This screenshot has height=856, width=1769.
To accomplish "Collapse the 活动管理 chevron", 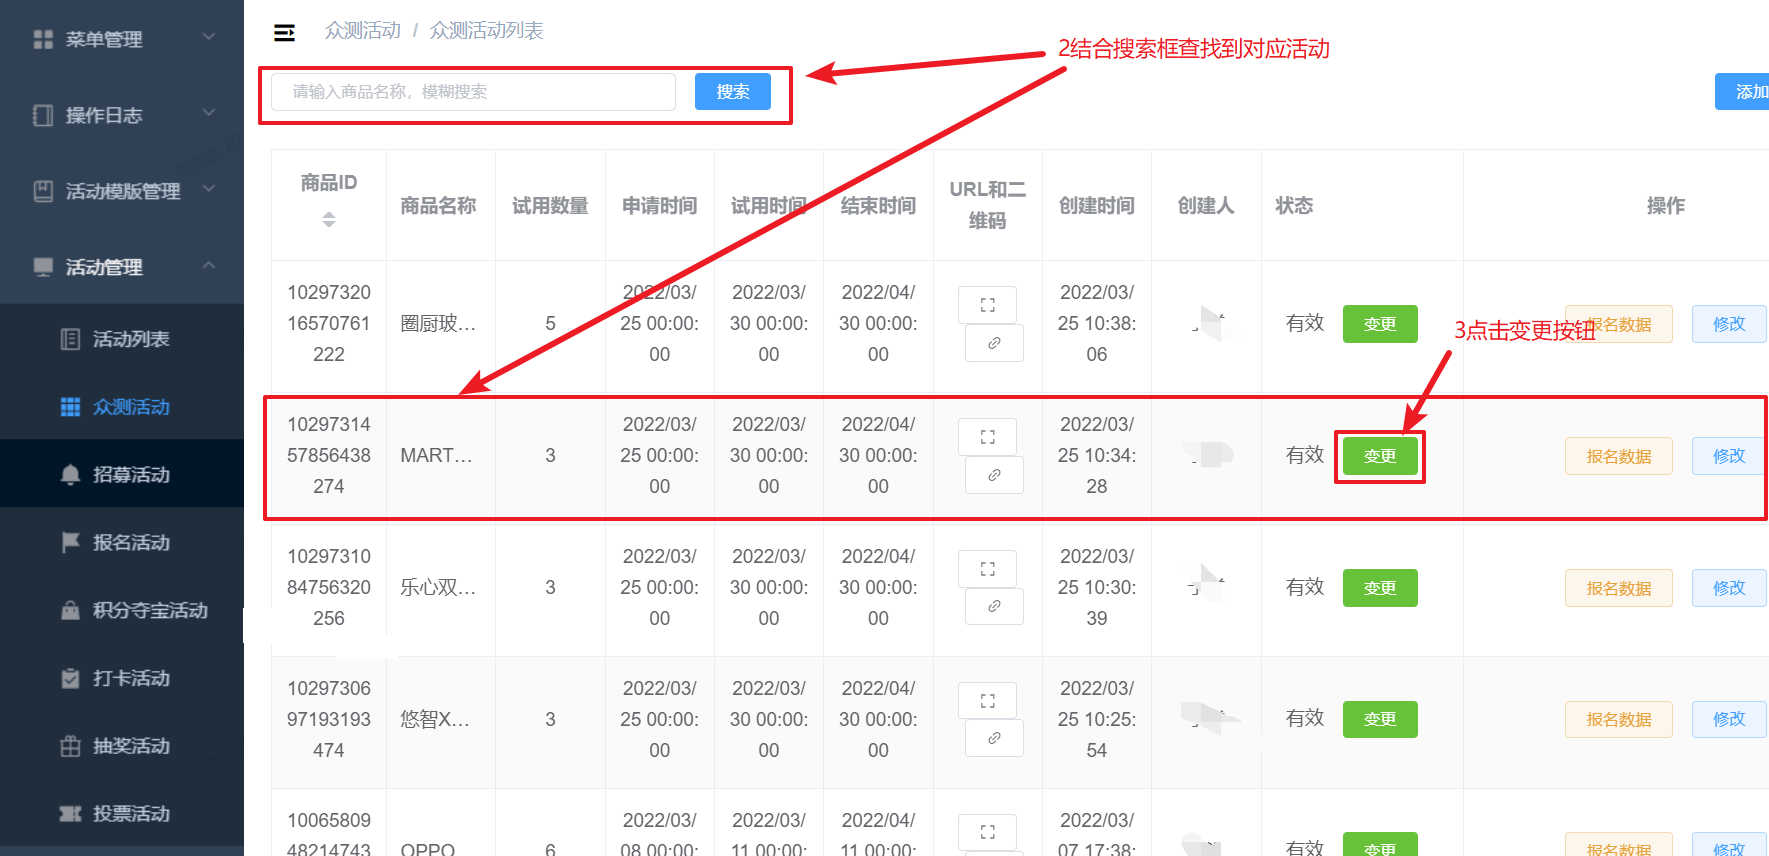I will [x=209, y=265].
